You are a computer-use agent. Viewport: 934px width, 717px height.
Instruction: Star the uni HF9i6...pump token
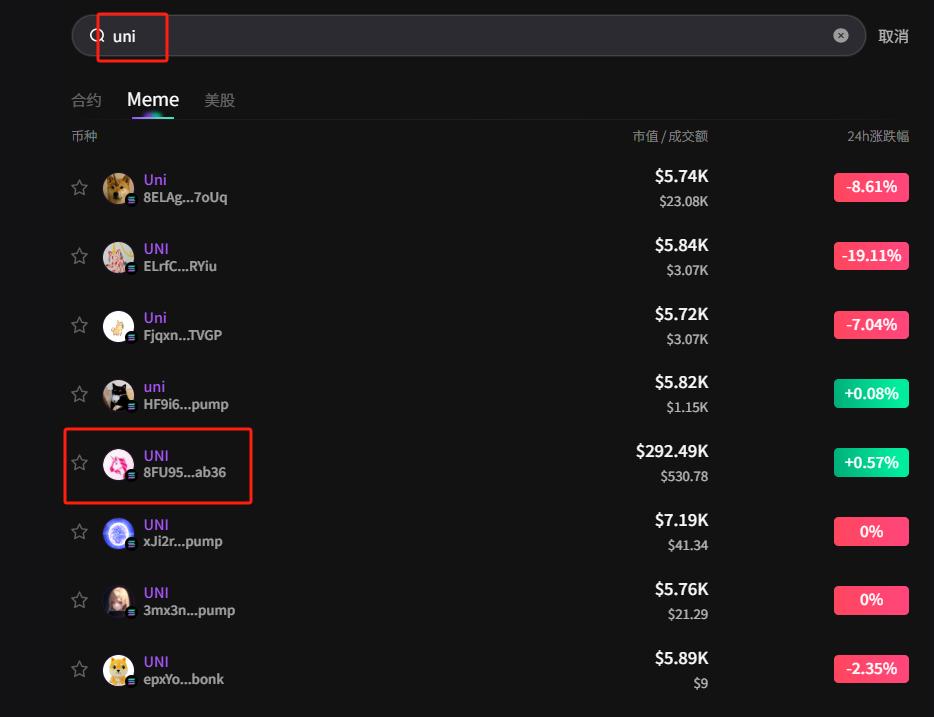[79, 395]
